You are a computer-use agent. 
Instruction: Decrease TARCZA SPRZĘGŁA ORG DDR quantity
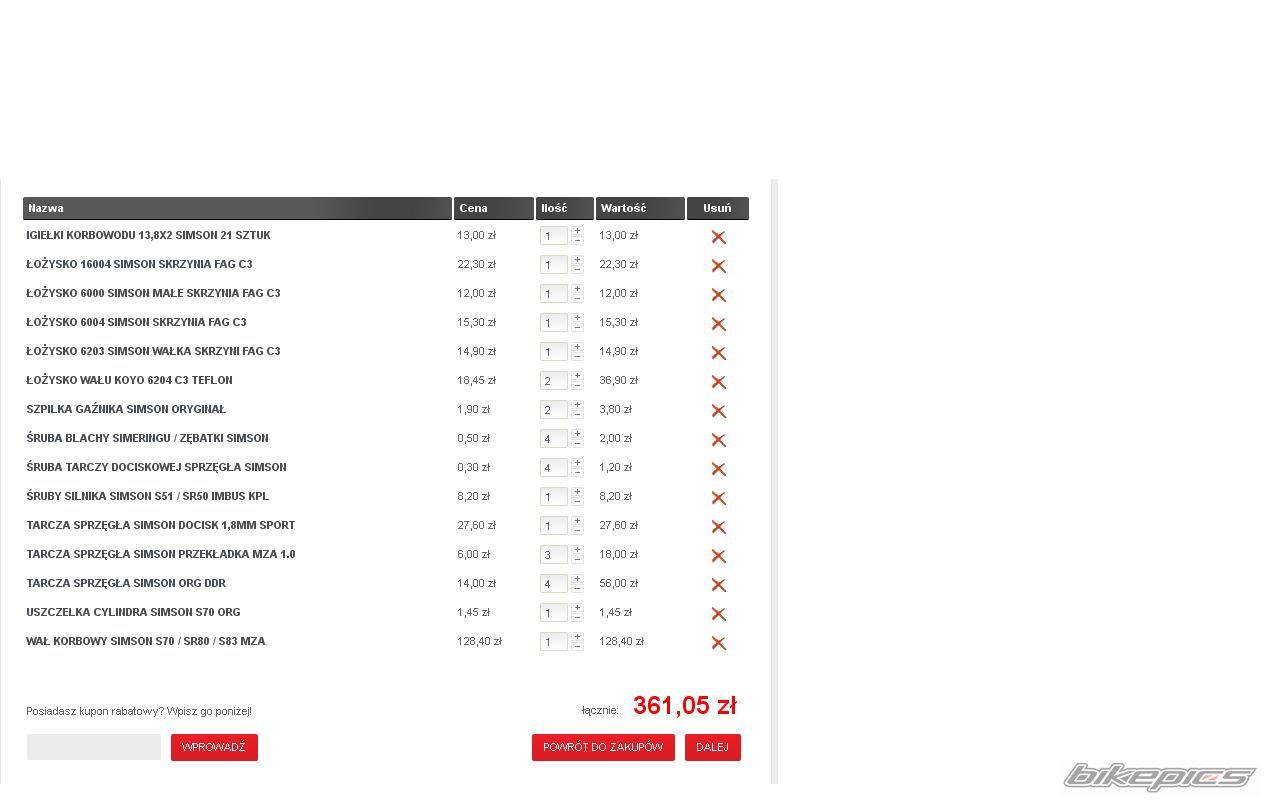click(577, 589)
